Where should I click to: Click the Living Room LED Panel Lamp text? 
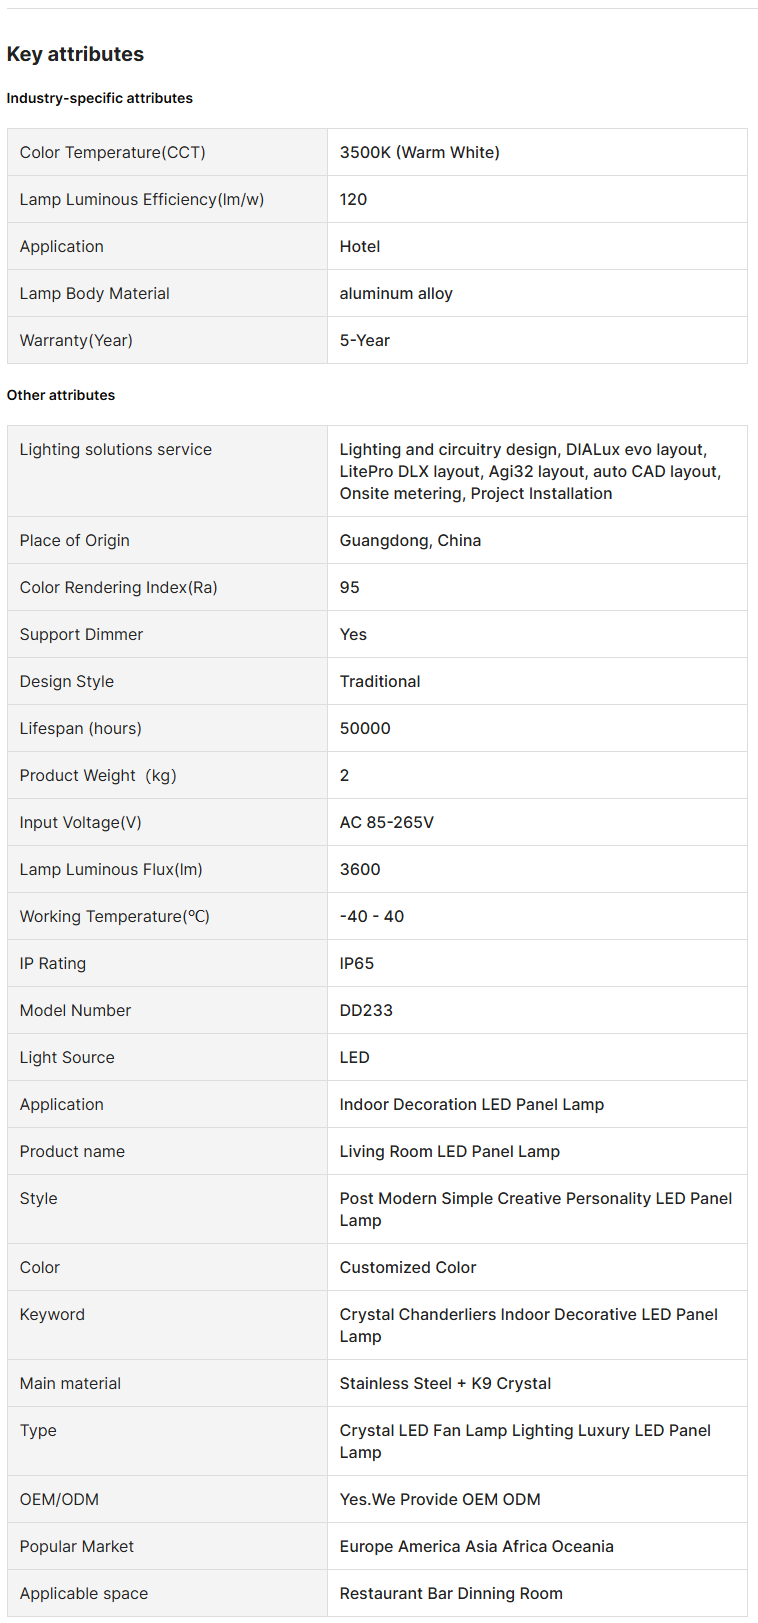(x=449, y=1151)
